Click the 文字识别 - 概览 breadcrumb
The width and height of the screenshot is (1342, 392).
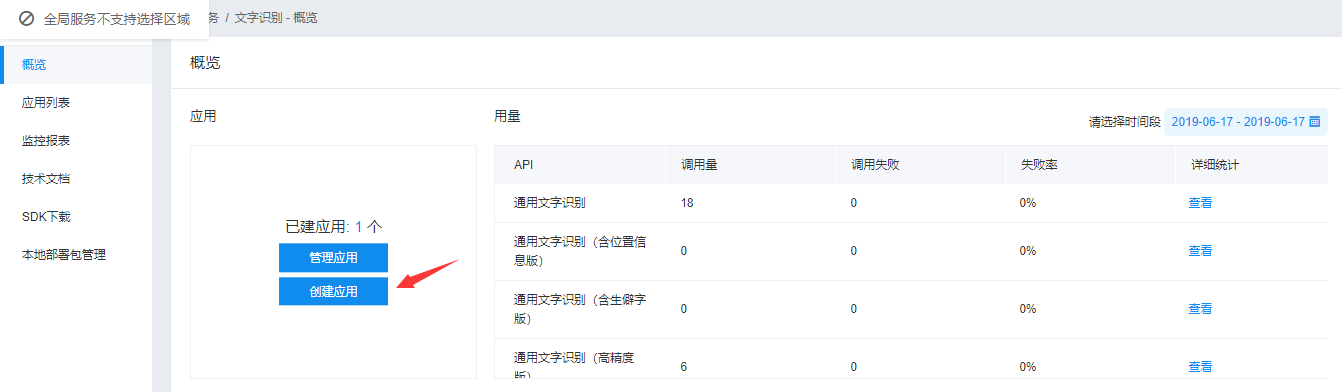276,18
